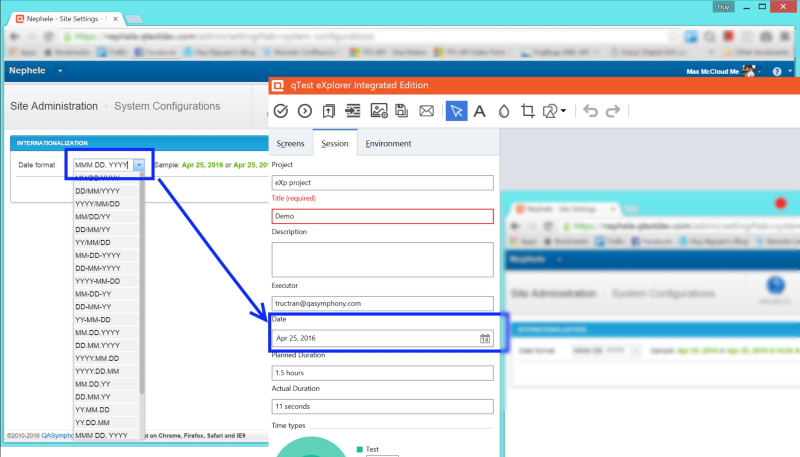Click the import arrow lines icon
Image resolution: width=800 pixels, height=457 pixels.
tap(353, 111)
